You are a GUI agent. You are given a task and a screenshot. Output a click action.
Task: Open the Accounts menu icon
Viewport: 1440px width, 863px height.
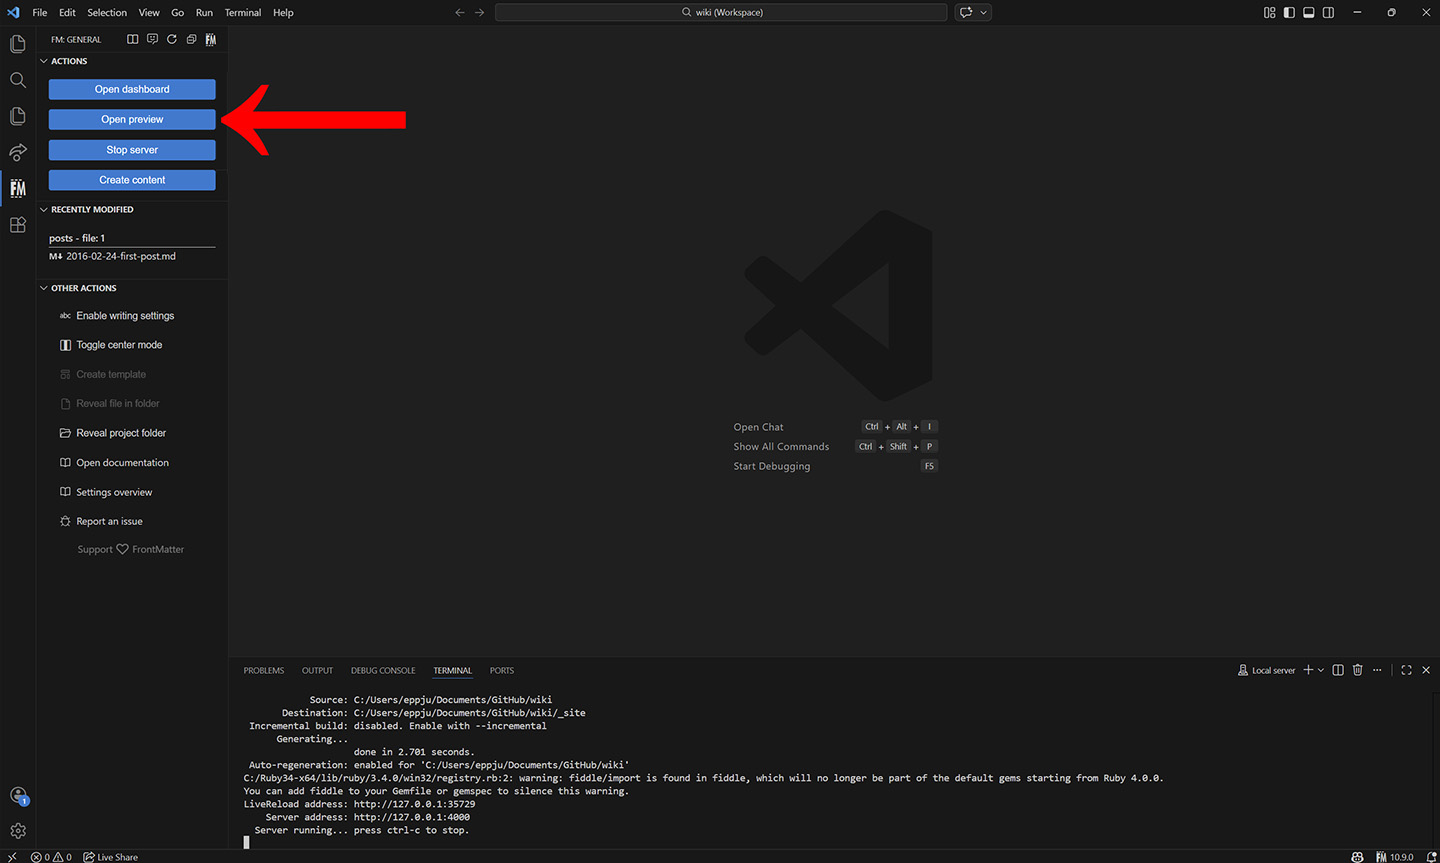pyautogui.click(x=18, y=796)
